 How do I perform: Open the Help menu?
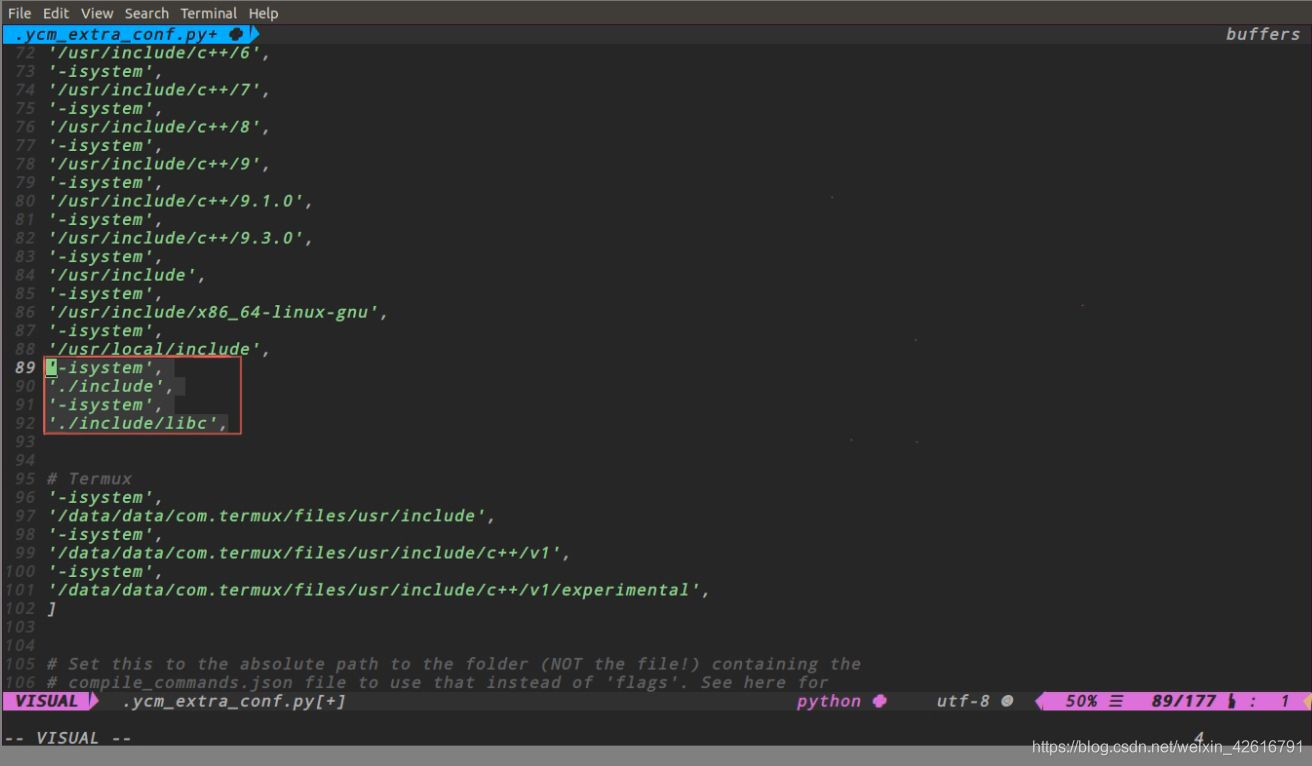pyautogui.click(x=264, y=13)
